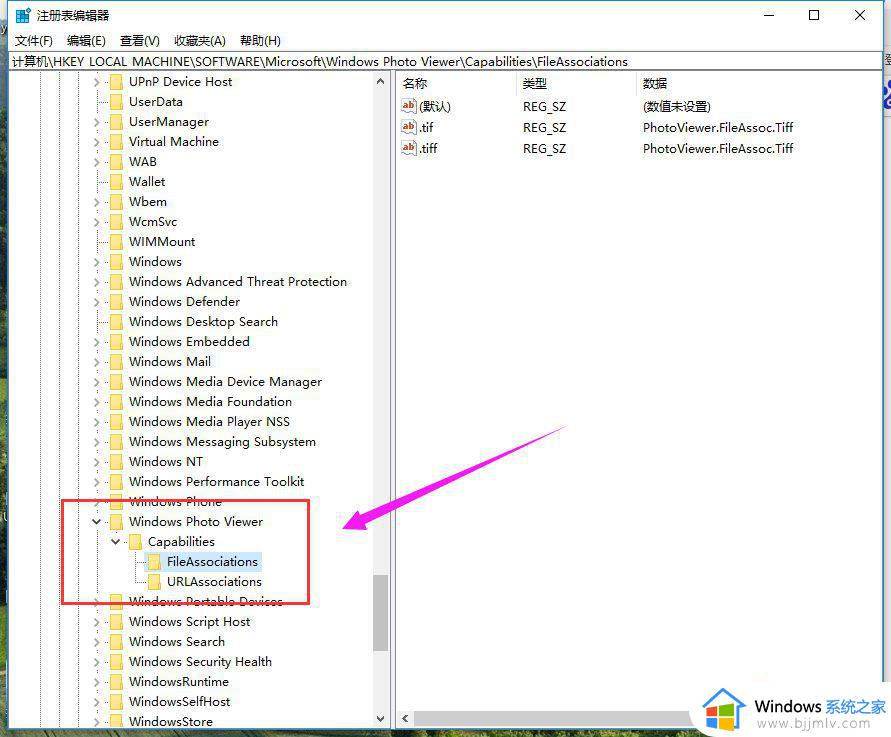Viewport: 891px width, 737px height.
Task: Click Windows Media Player NSS folder icon
Action: pos(116,422)
